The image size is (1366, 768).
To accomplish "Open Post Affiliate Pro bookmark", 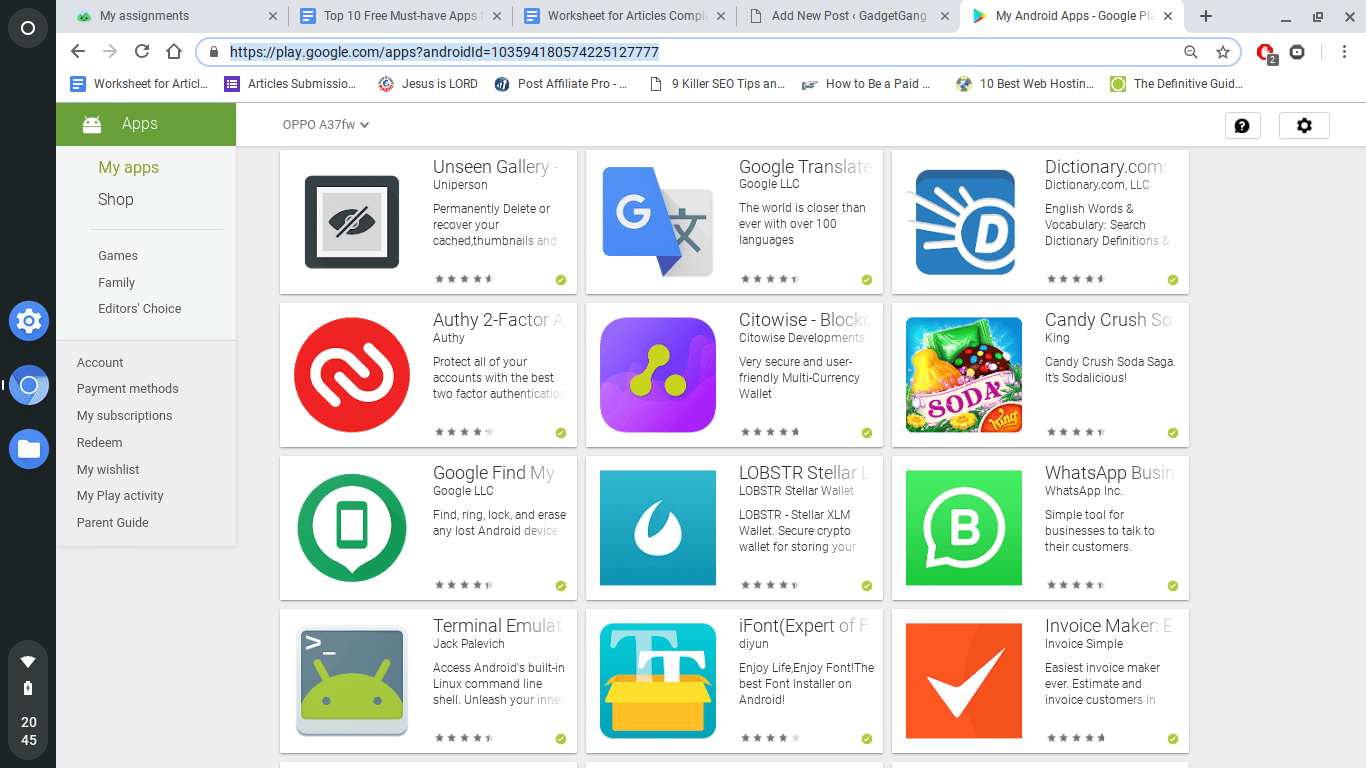I will 561,84.
